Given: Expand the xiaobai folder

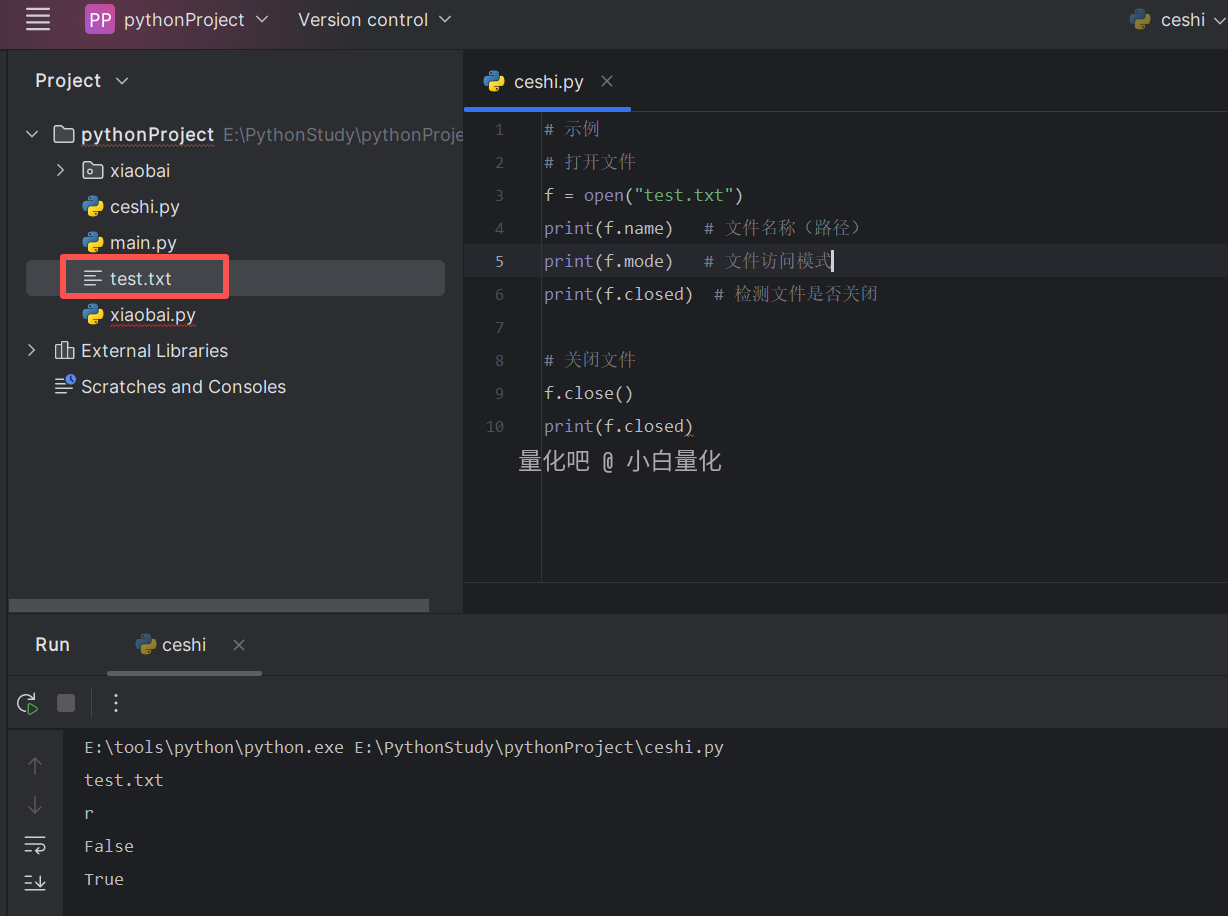Looking at the screenshot, I should (60, 171).
